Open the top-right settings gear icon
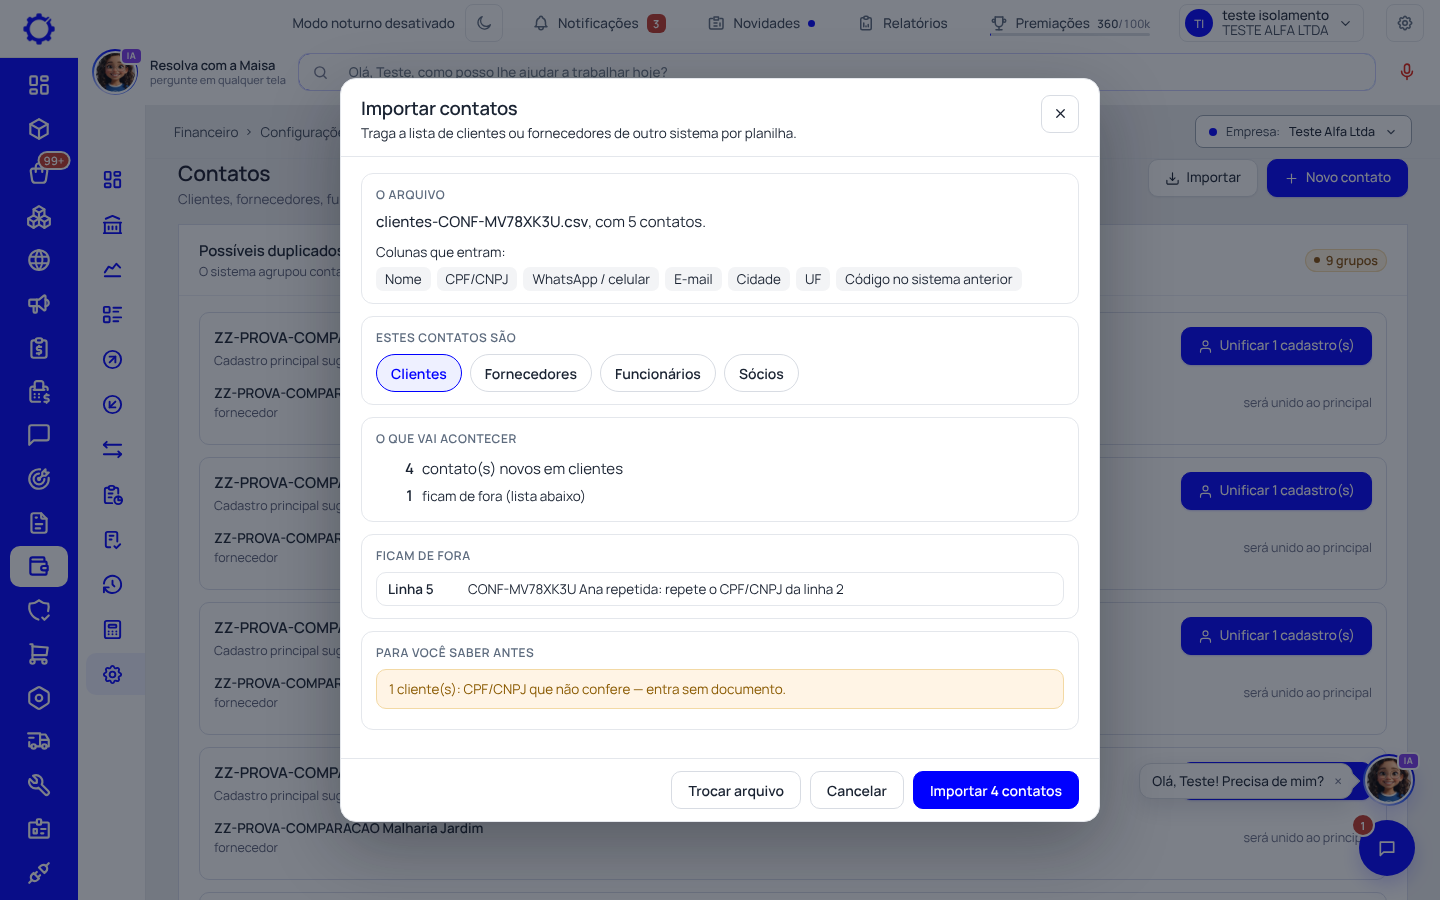Screen dimensions: 1440x900 [1405, 23]
